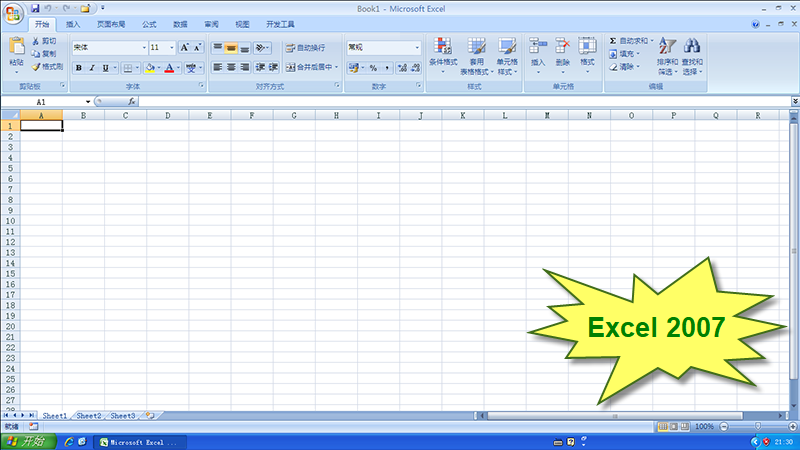The height and width of the screenshot is (450, 800).
Task: Insert a new worksheet tab icon
Action: tap(150, 416)
